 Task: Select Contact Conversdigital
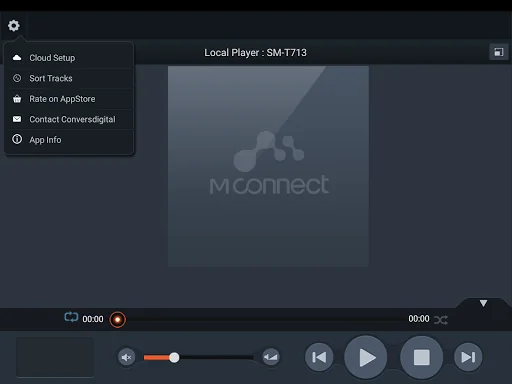click(x=69, y=119)
